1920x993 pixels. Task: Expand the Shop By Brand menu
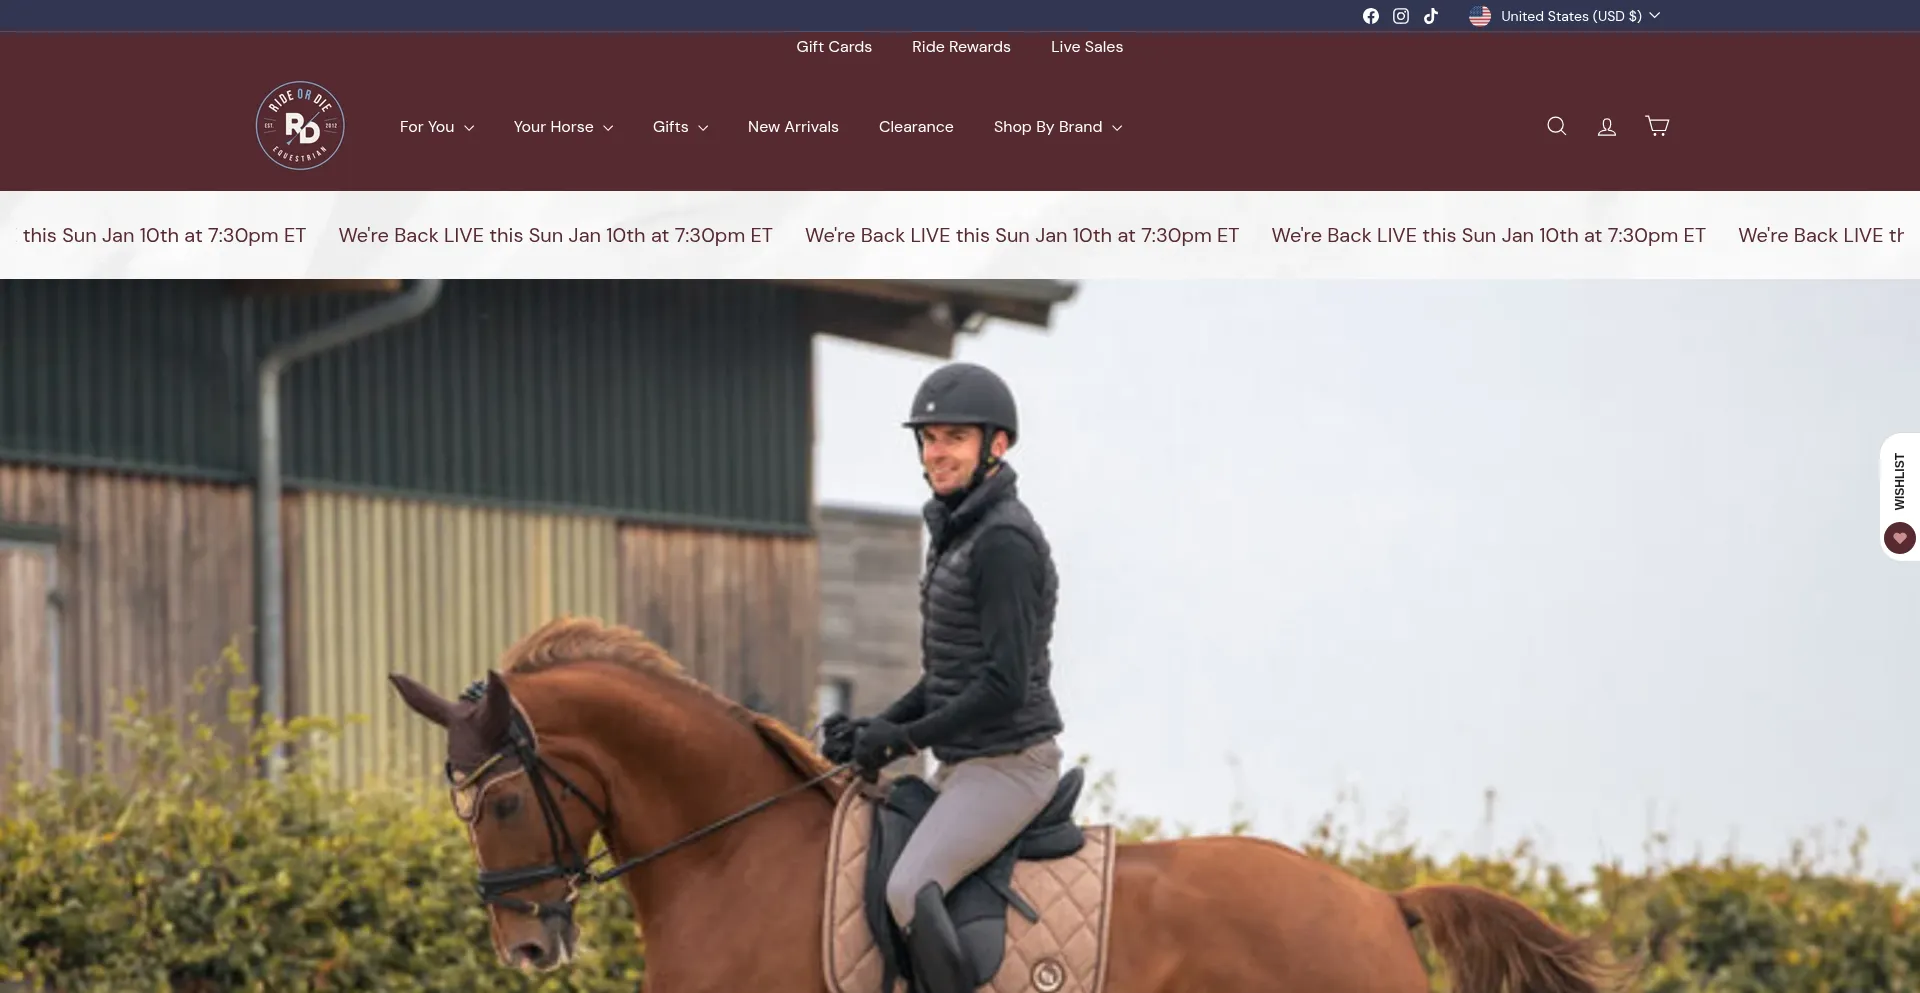tap(1058, 127)
